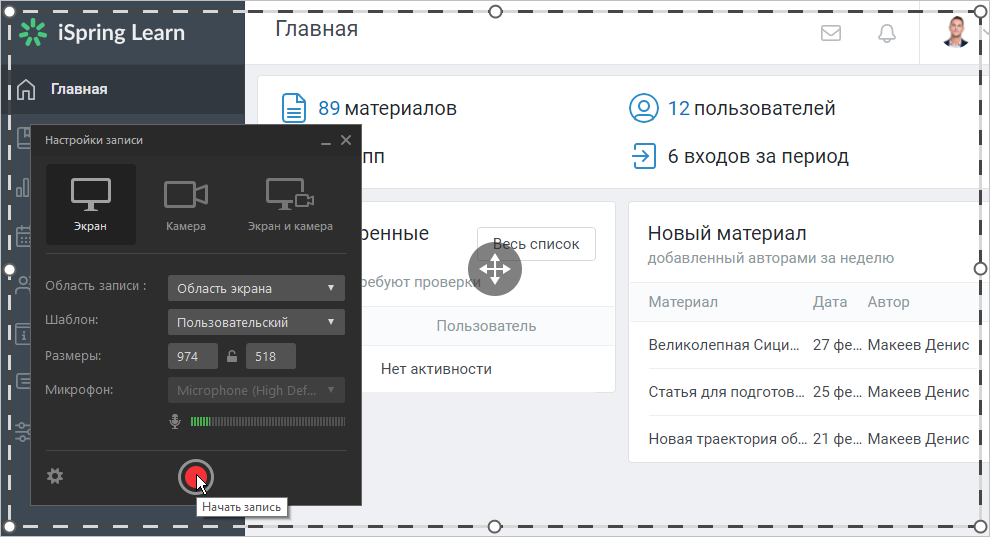Click the 21 фе... date cell

click(837, 439)
